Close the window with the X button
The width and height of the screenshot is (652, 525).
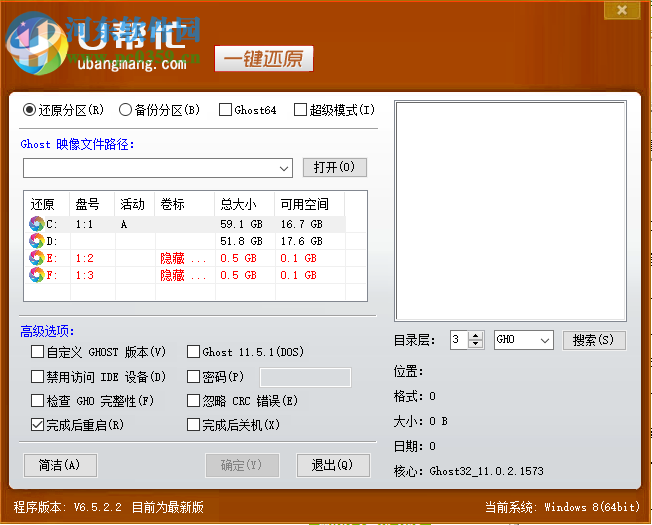(x=622, y=10)
